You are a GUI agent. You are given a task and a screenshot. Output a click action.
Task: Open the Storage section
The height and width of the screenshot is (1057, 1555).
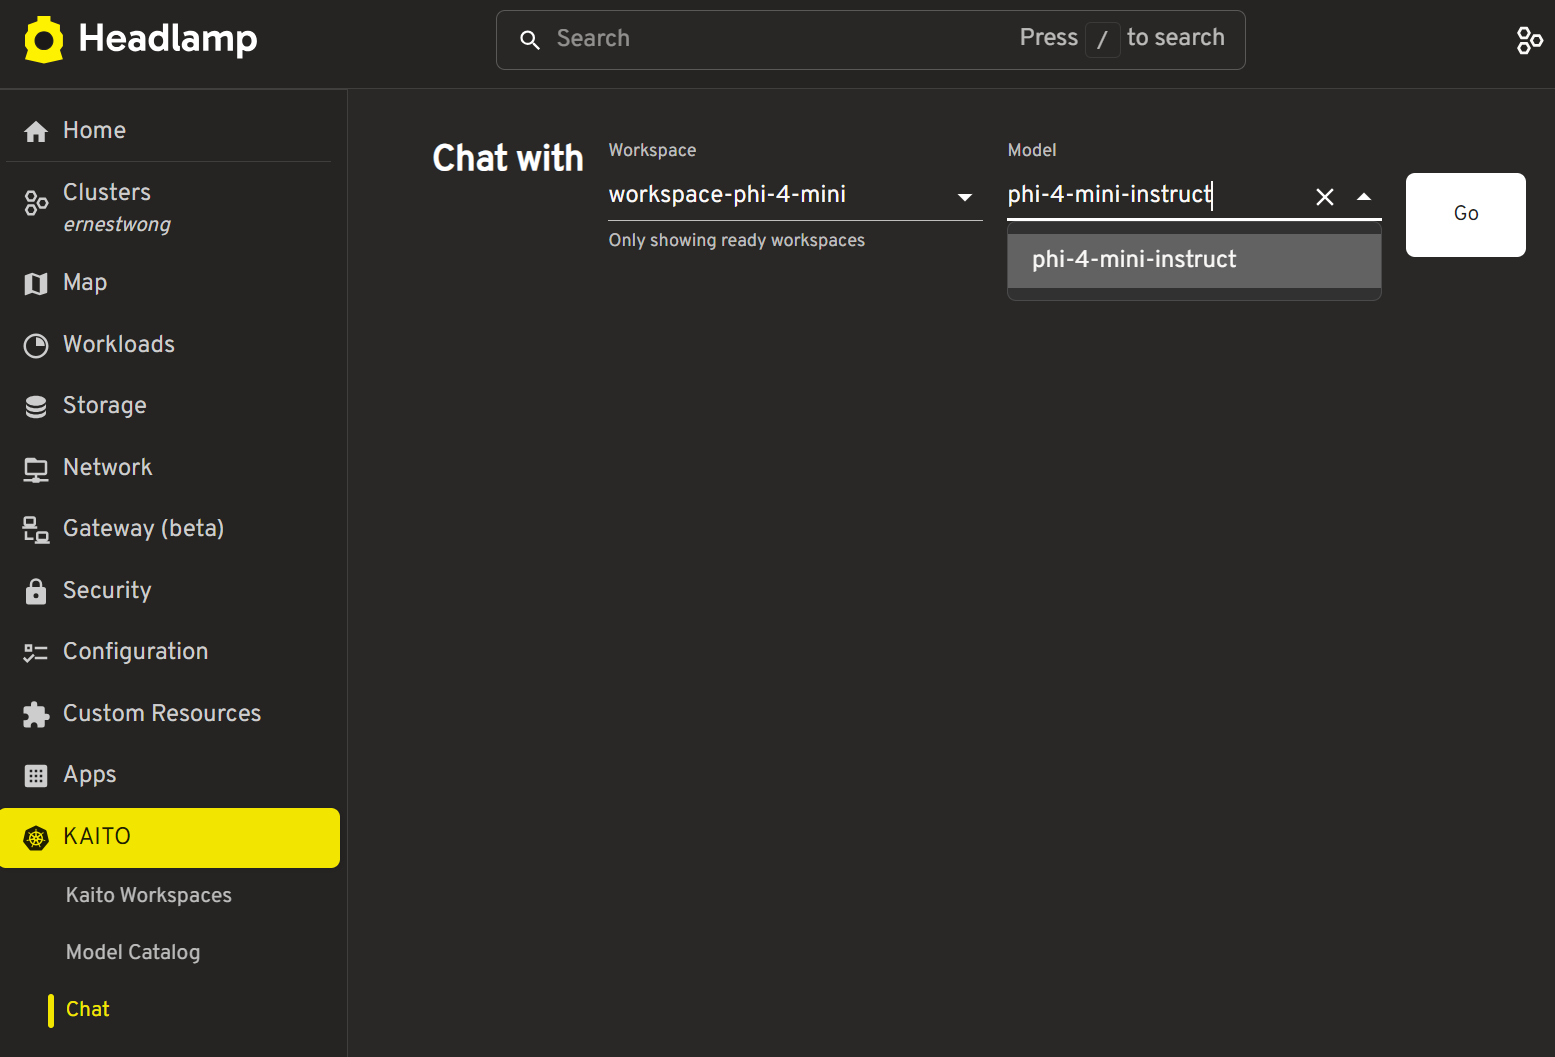coord(170,405)
